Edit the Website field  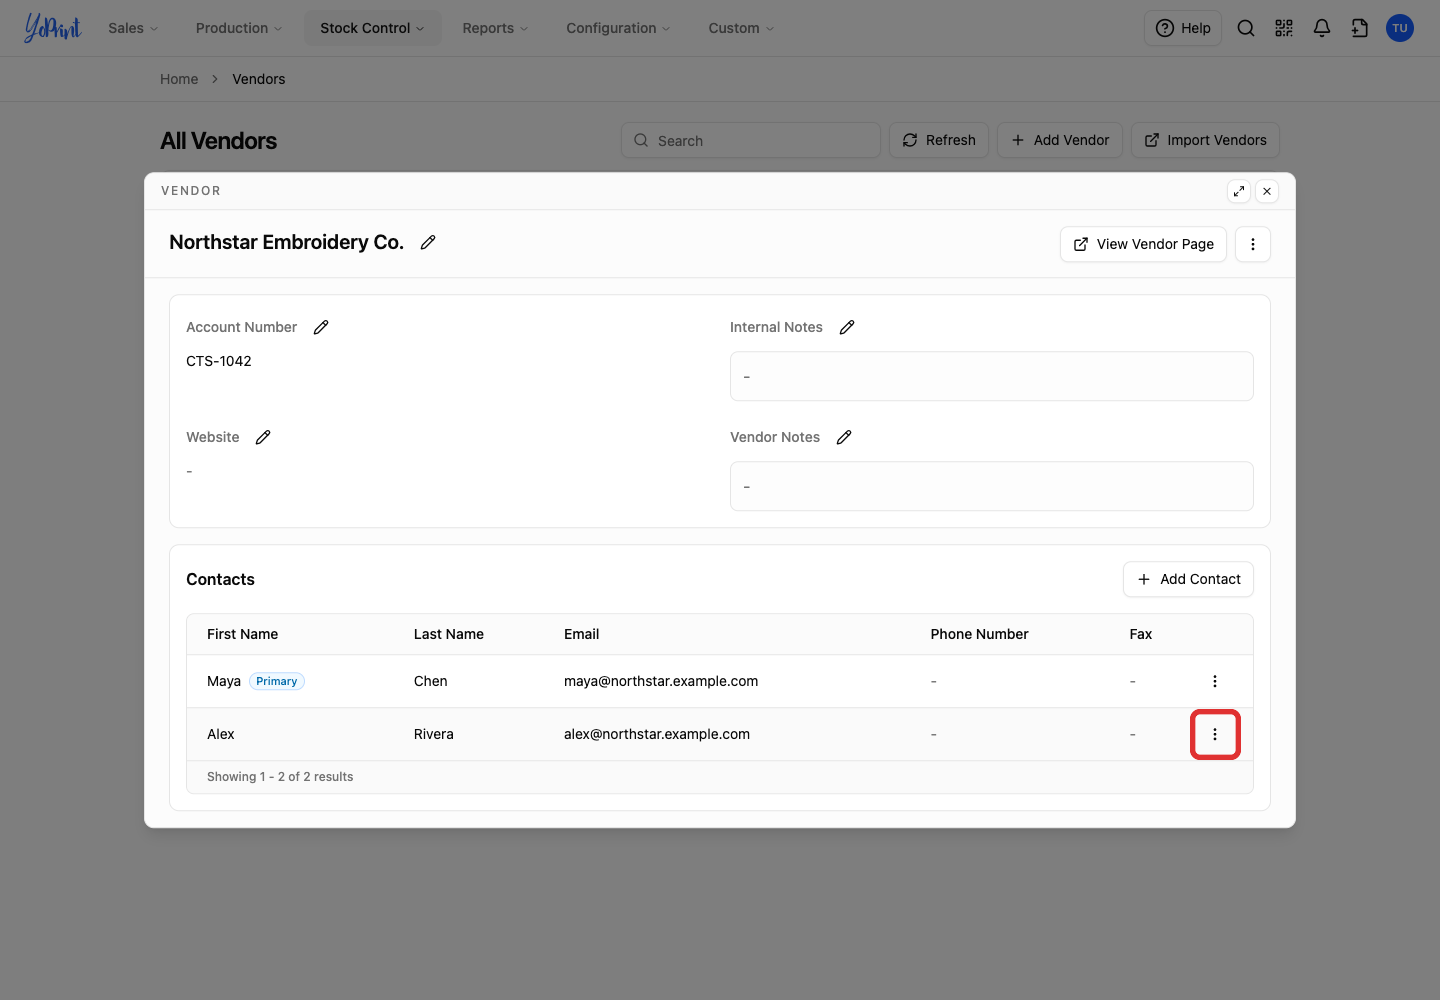[263, 437]
